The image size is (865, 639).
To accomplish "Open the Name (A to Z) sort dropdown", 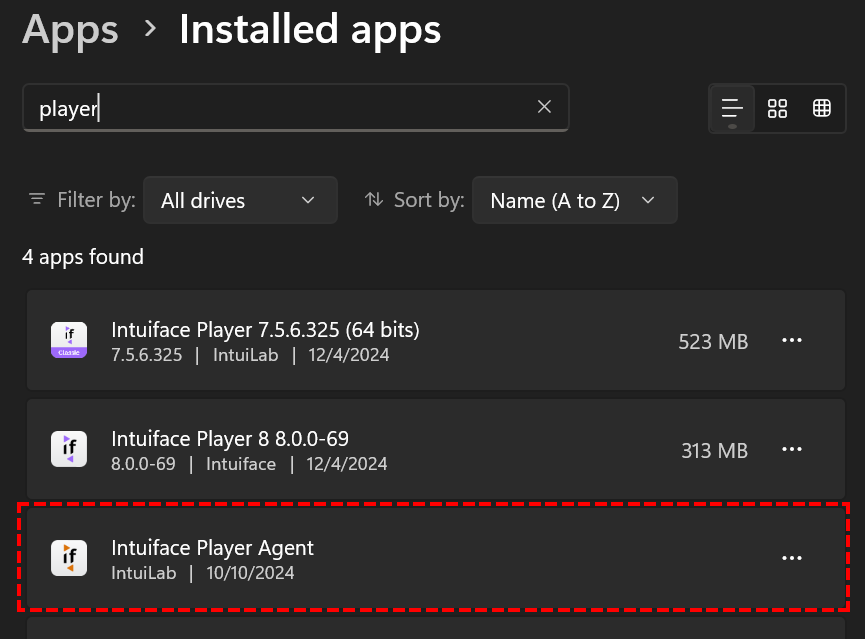I will tap(574, 200).
